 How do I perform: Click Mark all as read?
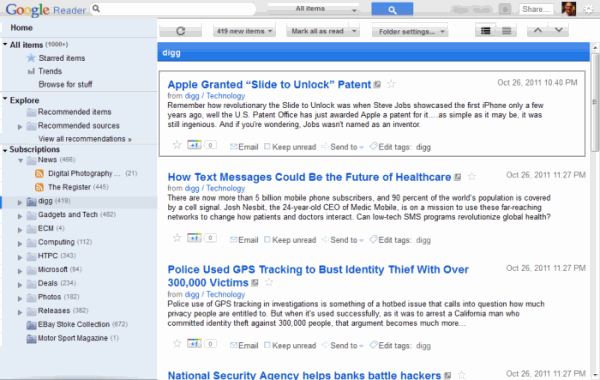coord(318,31)
